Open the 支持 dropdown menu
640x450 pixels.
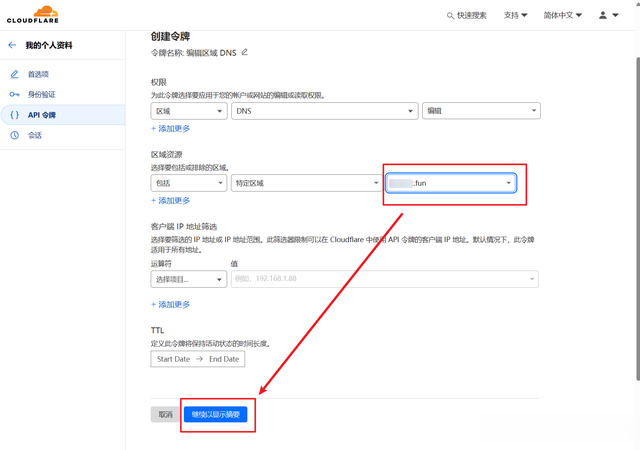(516, 15)
